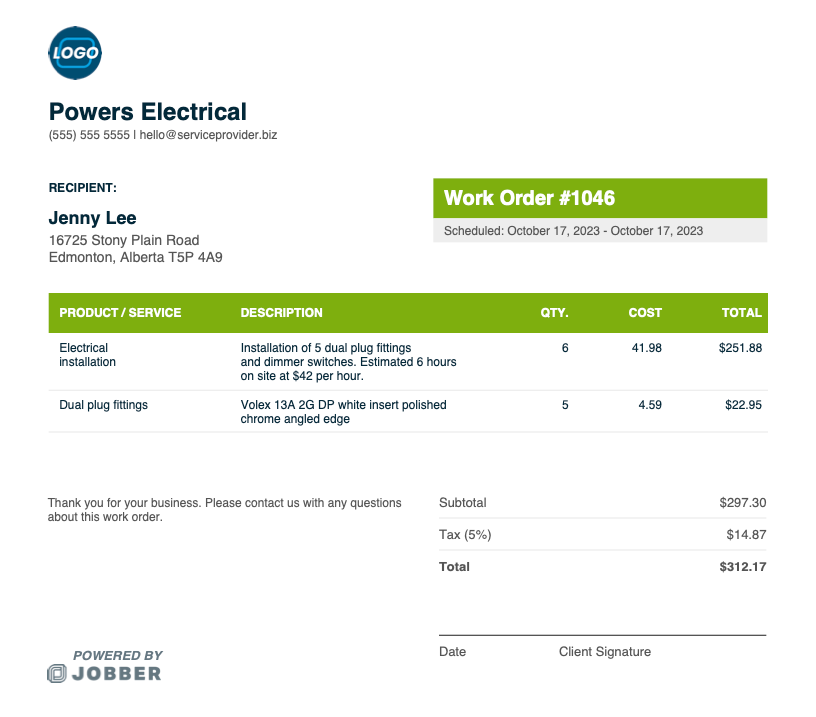Click the Jobber logo icon
The height and width of the screenshot is (717, 816).
click(x=57, y=673)
